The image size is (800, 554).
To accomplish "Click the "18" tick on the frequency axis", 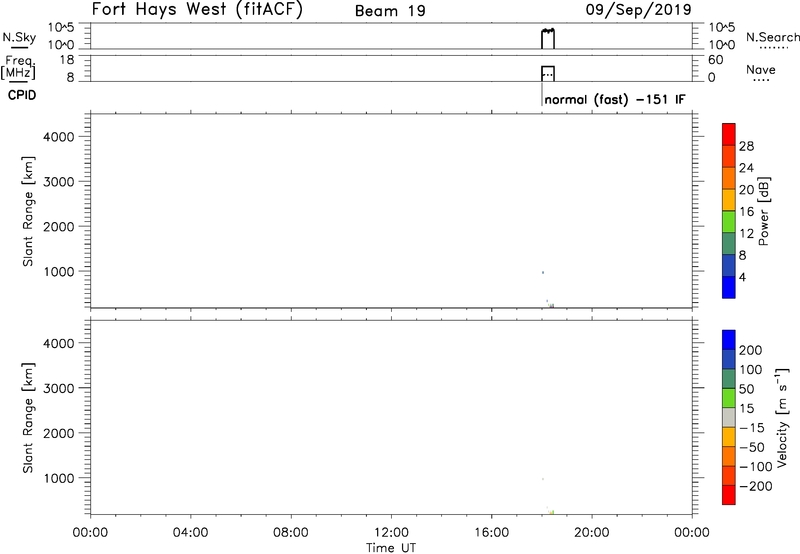I will click(67, 60).
